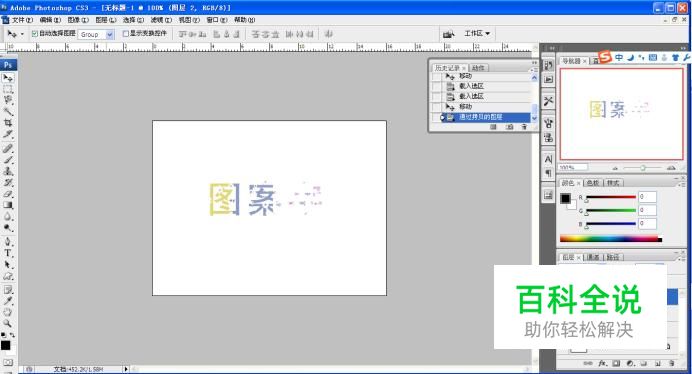Screen dimensions: 692x374
Task: Select the Brush tool
Action: (8, 160)
